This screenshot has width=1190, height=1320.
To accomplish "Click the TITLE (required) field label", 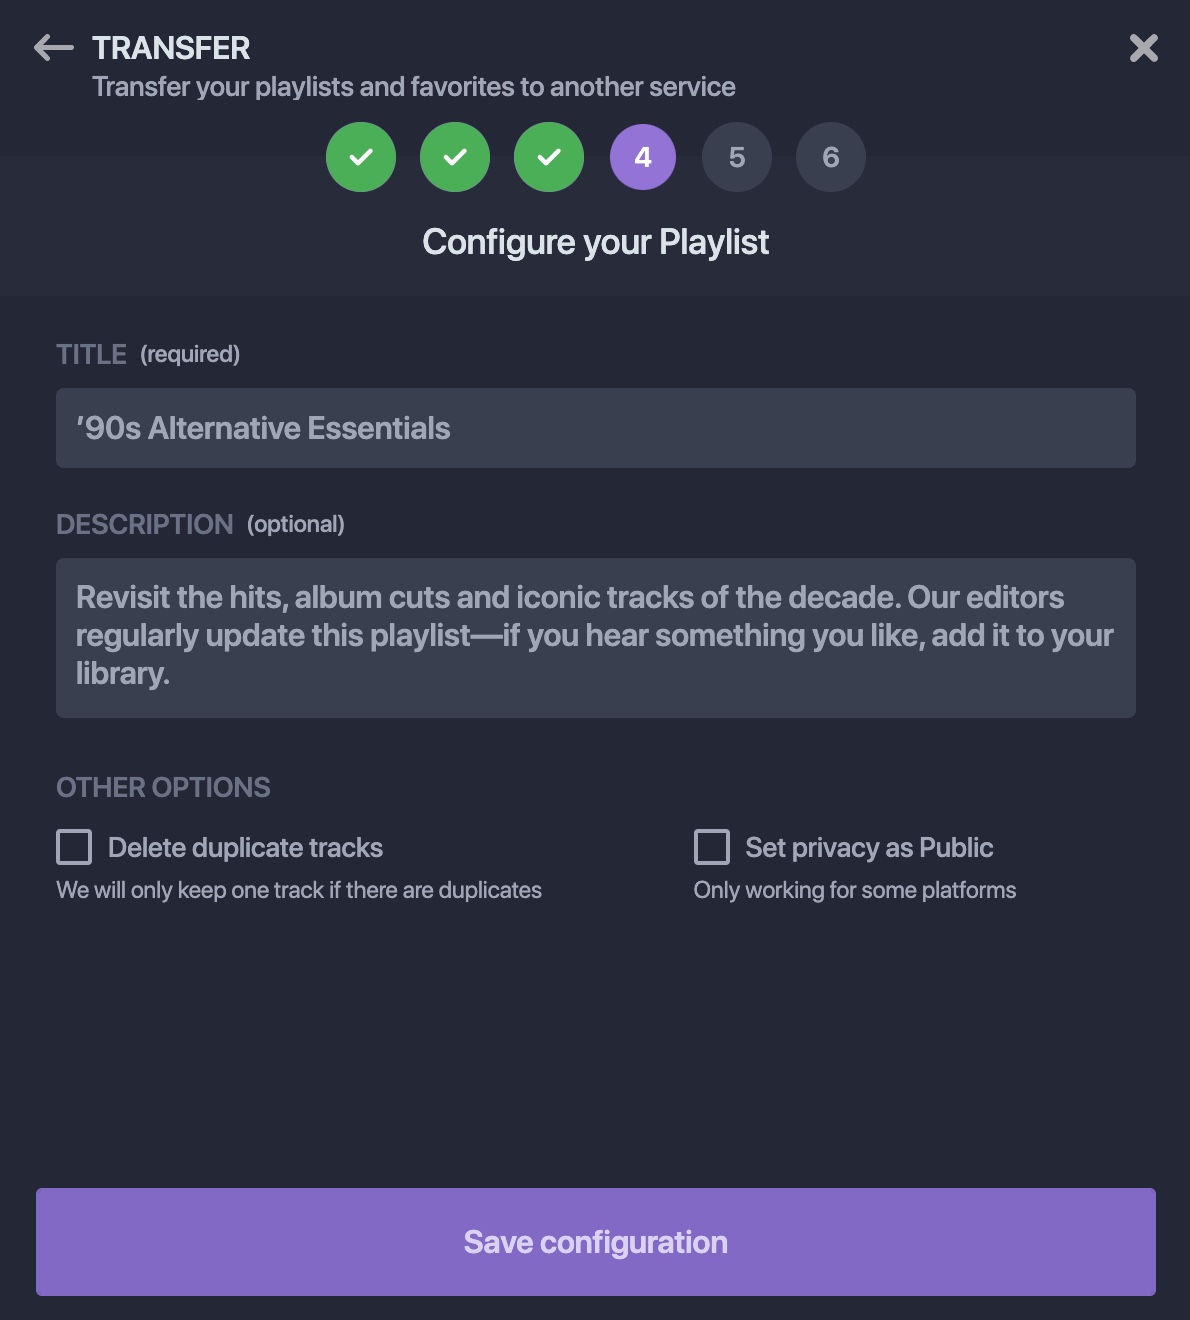I will coord(148,354).
